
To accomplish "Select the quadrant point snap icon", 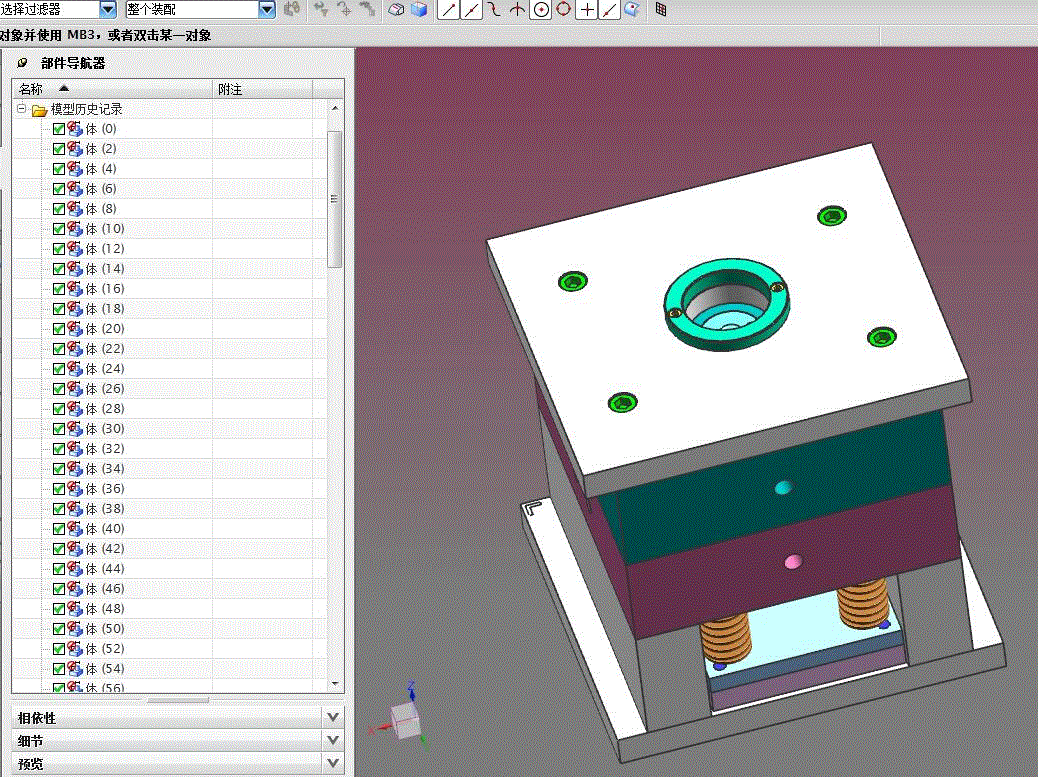I will (x=564, y=9).
